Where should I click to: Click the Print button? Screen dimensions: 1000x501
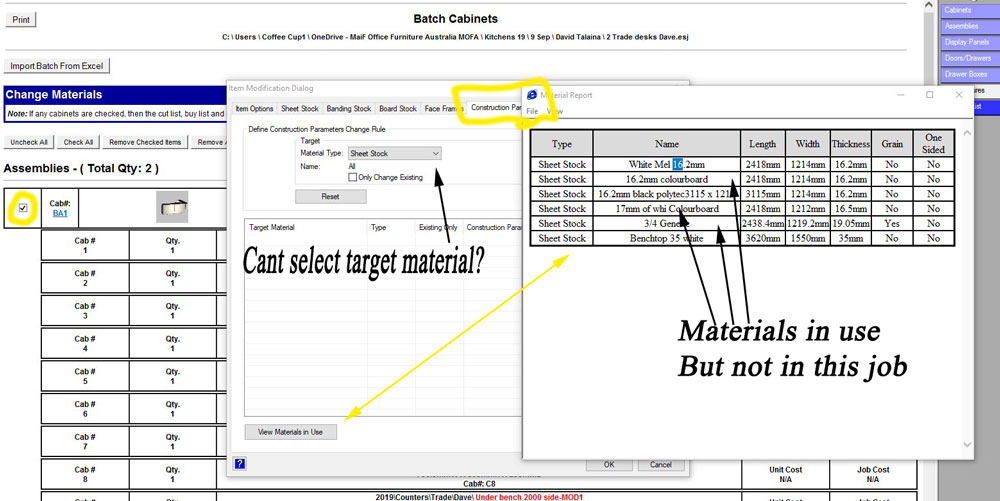coord(21,20)
